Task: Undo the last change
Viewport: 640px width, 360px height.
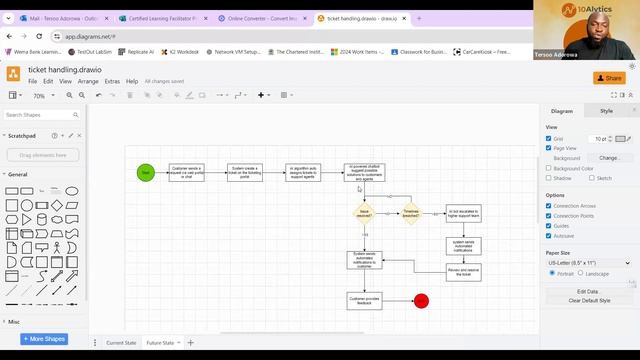Action: [x=99, y=95]
